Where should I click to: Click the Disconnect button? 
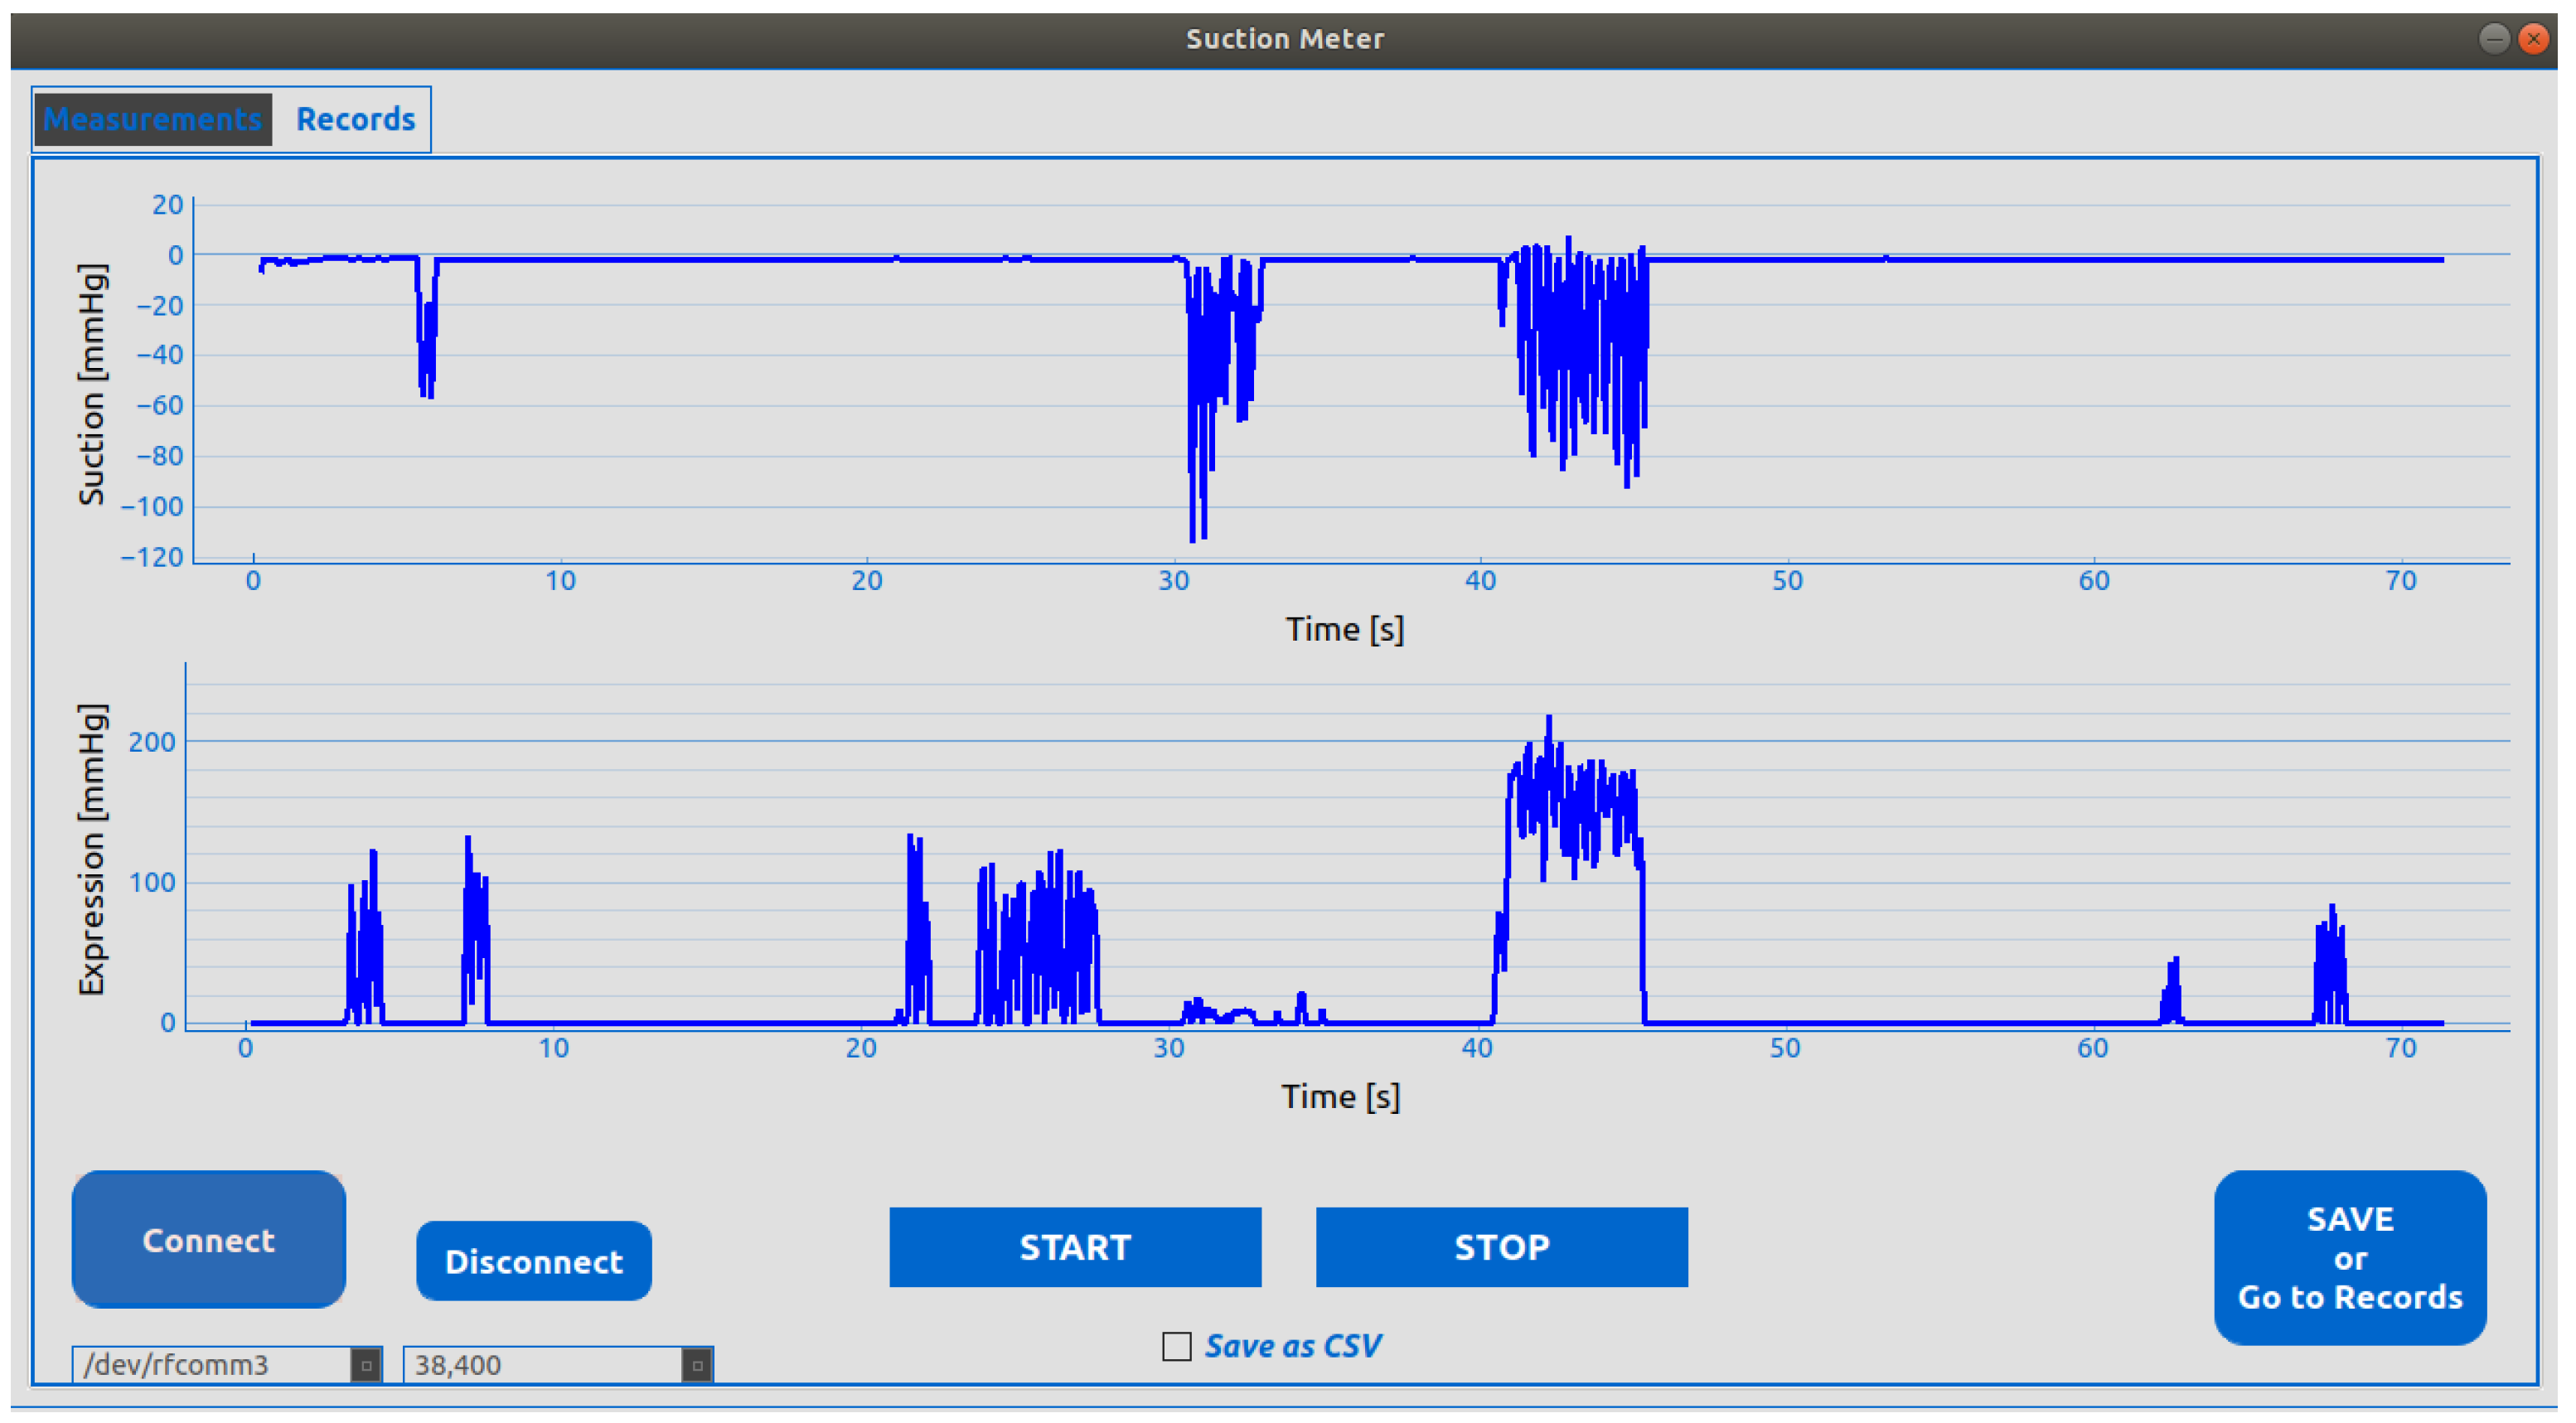533,1261
